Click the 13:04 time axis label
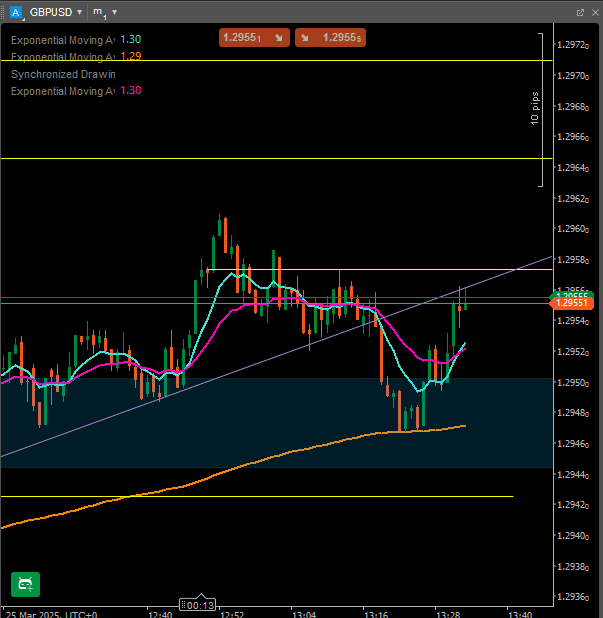 click(304, 614)
